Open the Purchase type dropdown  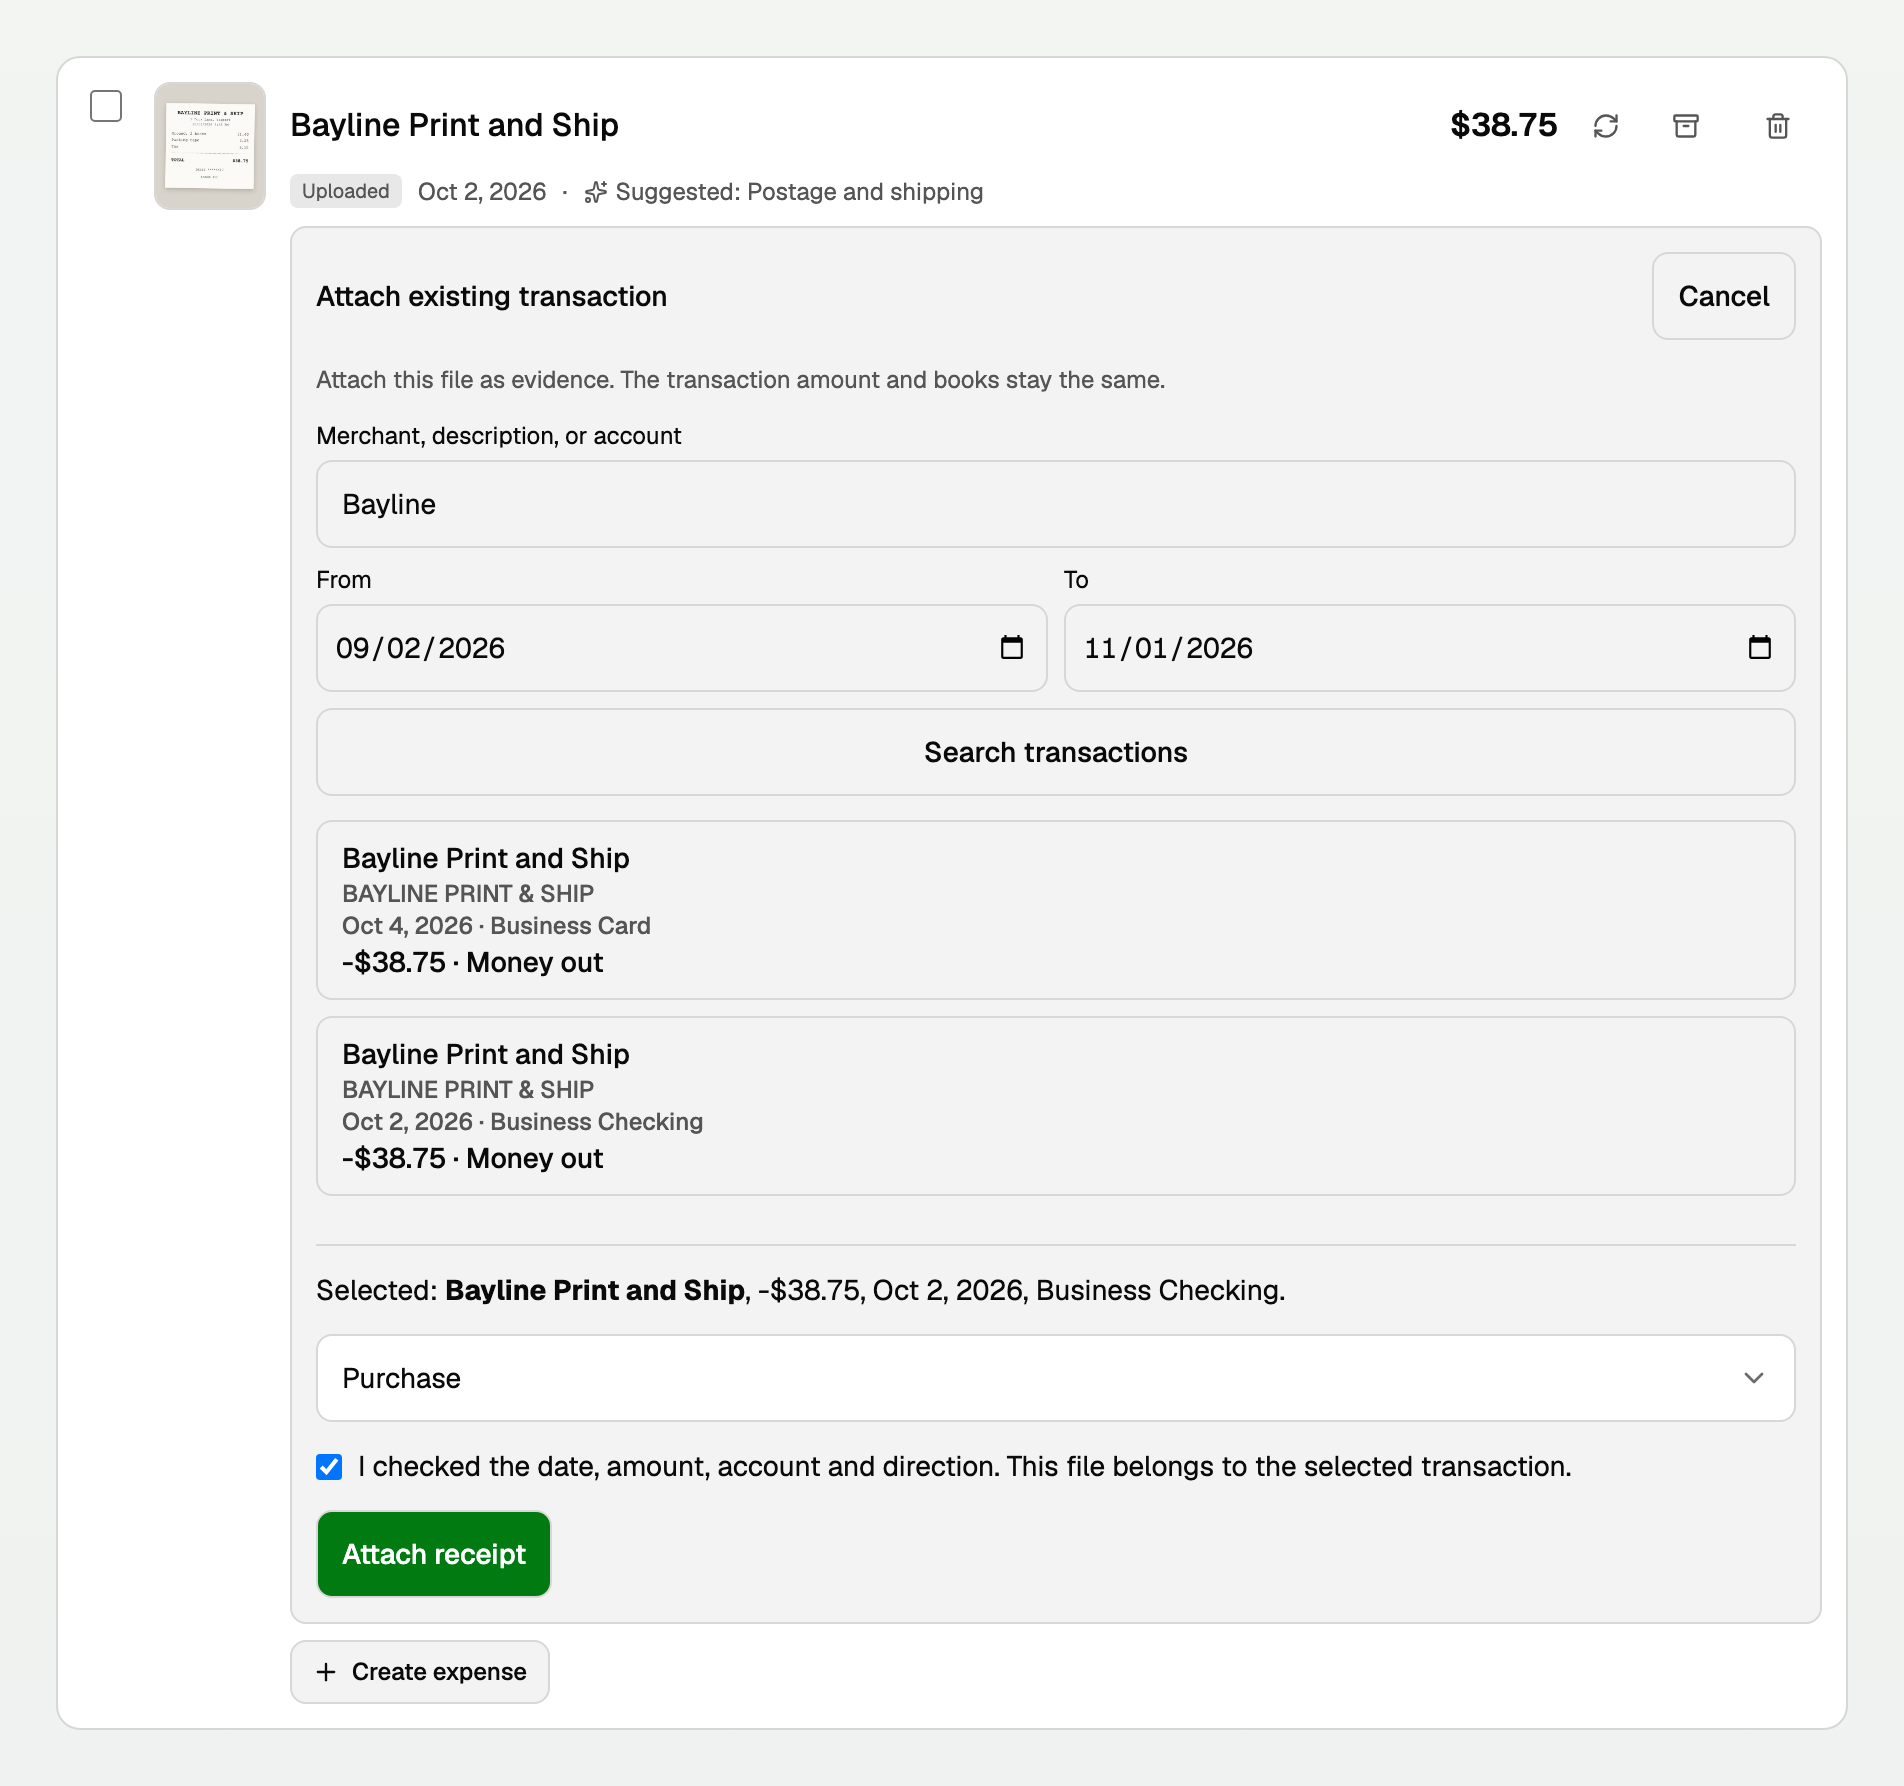click(1056, 1378)
